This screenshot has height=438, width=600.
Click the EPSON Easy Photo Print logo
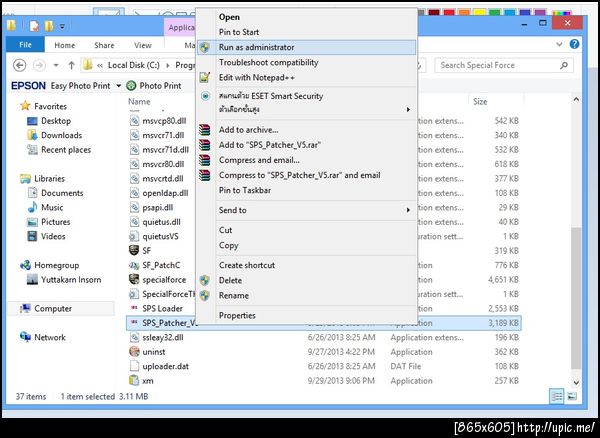click(28, 86)
